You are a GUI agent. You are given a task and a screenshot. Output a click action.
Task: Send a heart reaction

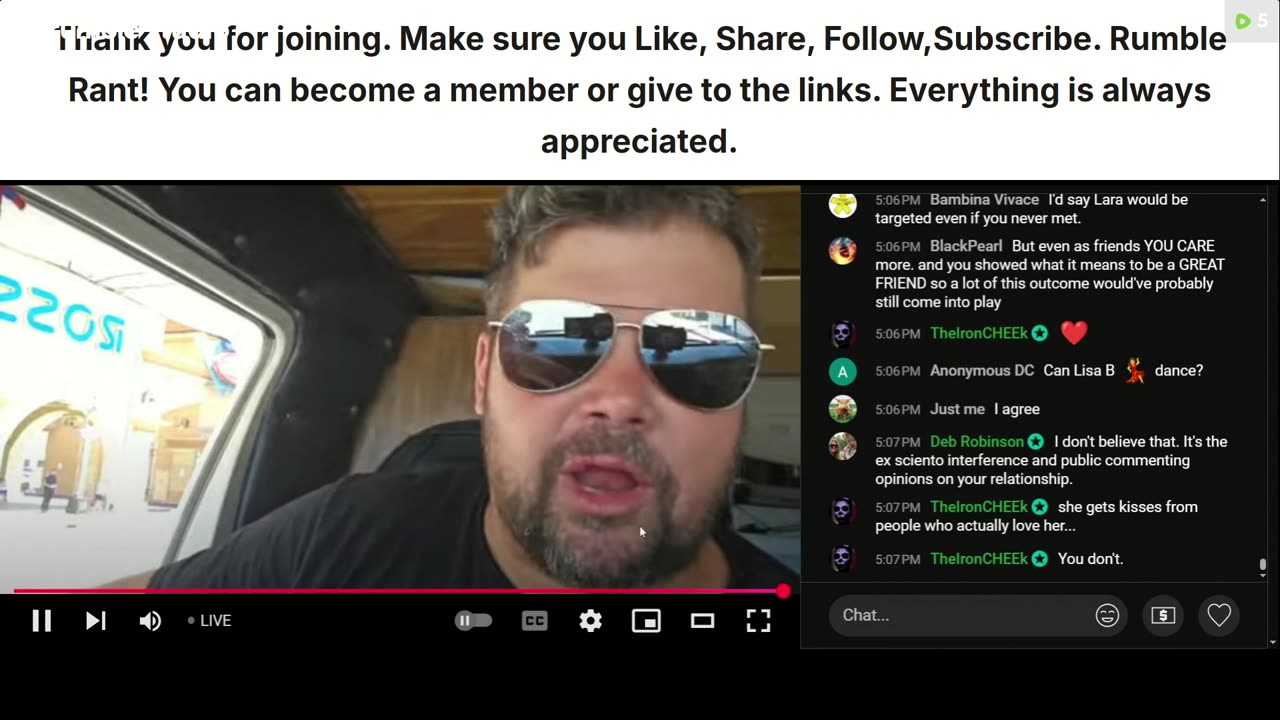coord(1219,615)
